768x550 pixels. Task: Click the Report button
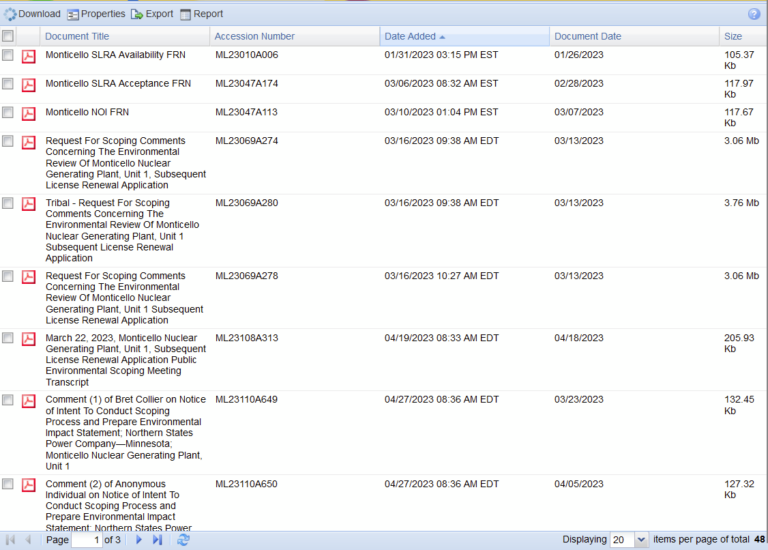[x=201, y=14]
